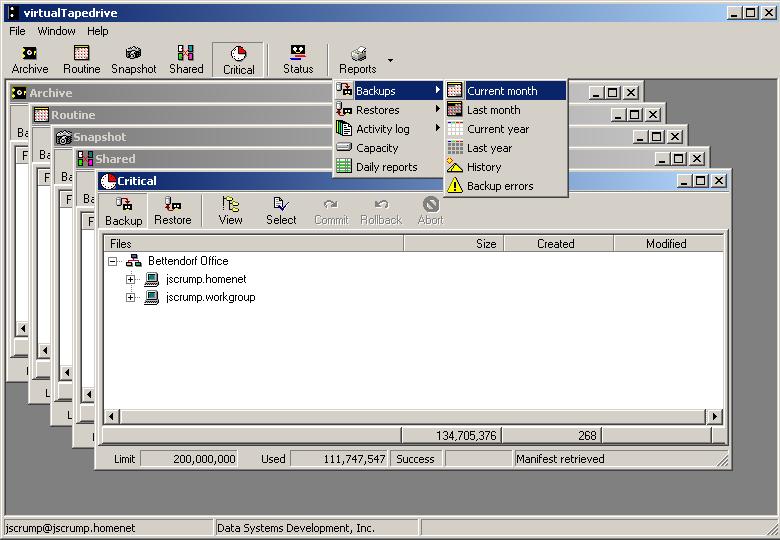The height and width of the screenshot is (540, 780).
Task: Click the Select toolbar icon
Action: pyautogui.click(x=281, y=211)
